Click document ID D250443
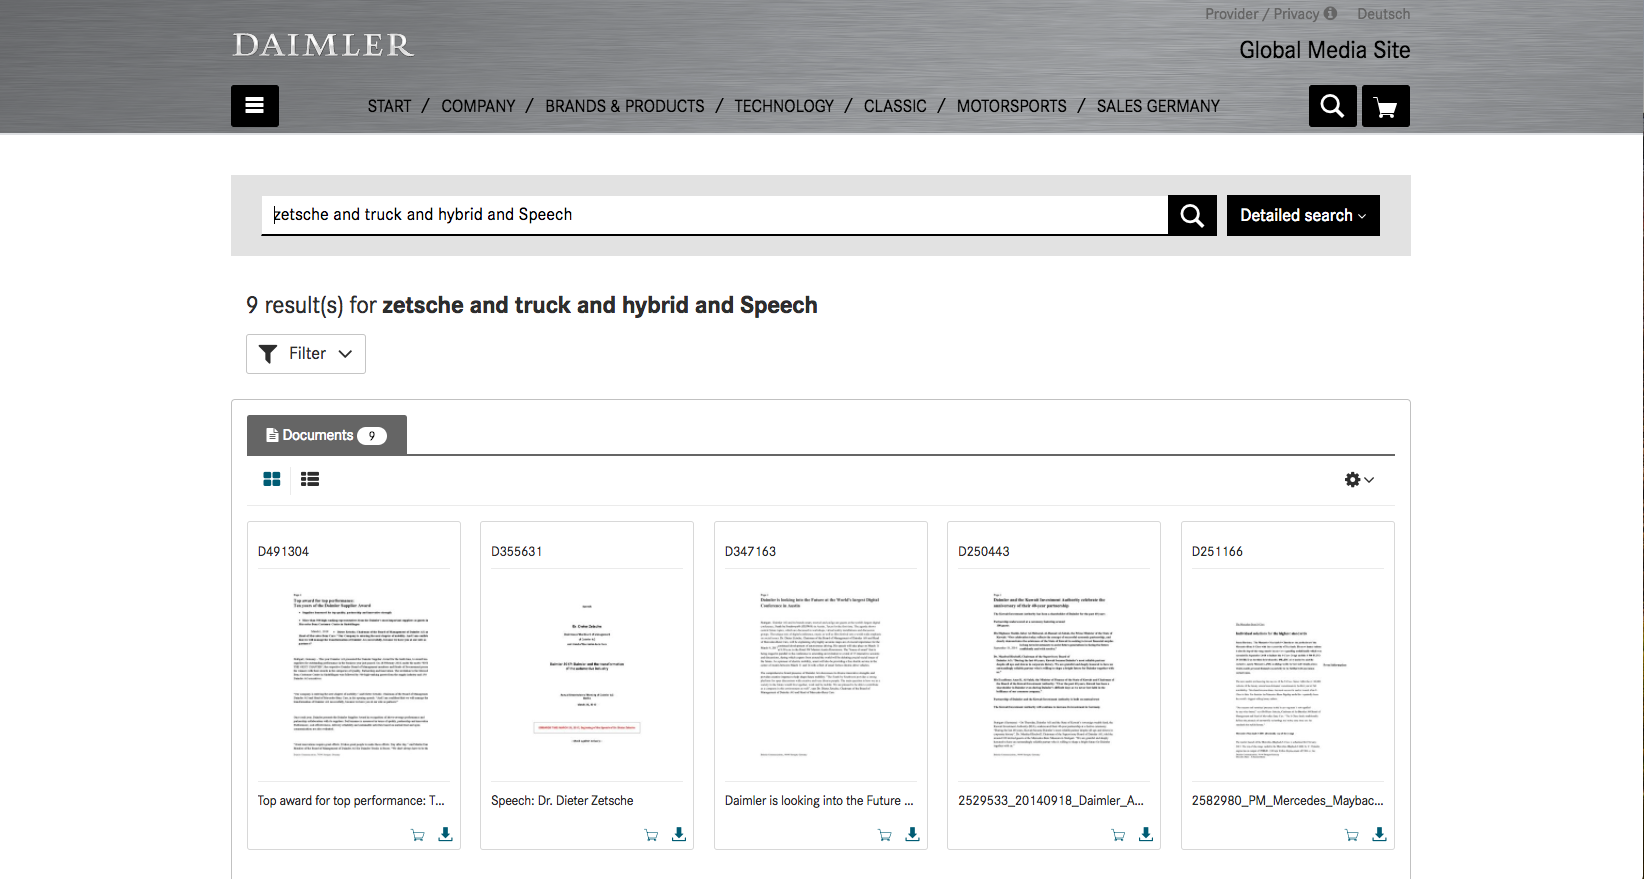 pos(984,552)
